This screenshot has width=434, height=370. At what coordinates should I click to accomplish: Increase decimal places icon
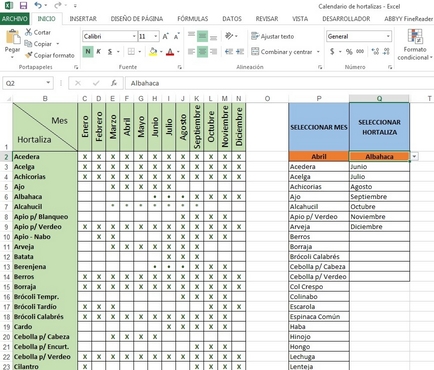point(375,52)
